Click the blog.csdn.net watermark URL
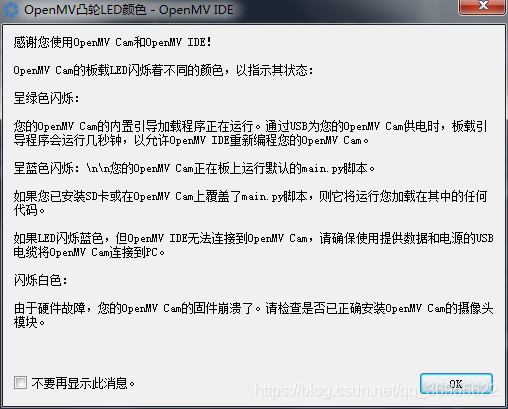This screenshot has height=409, width=508. (376, 390)
